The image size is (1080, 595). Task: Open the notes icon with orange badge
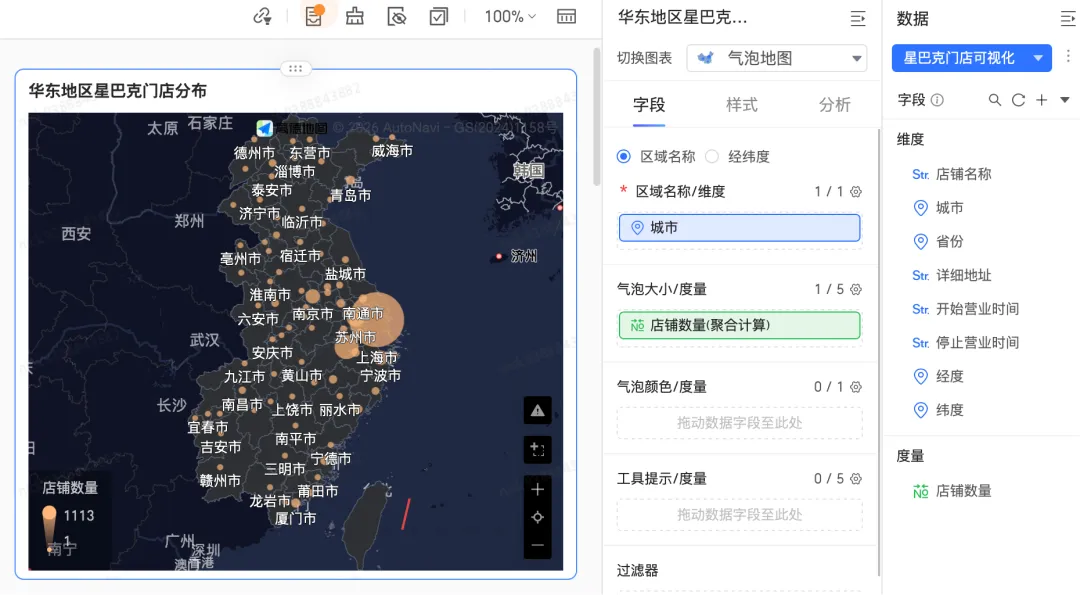pyautogui.click(x=314, y=16)
